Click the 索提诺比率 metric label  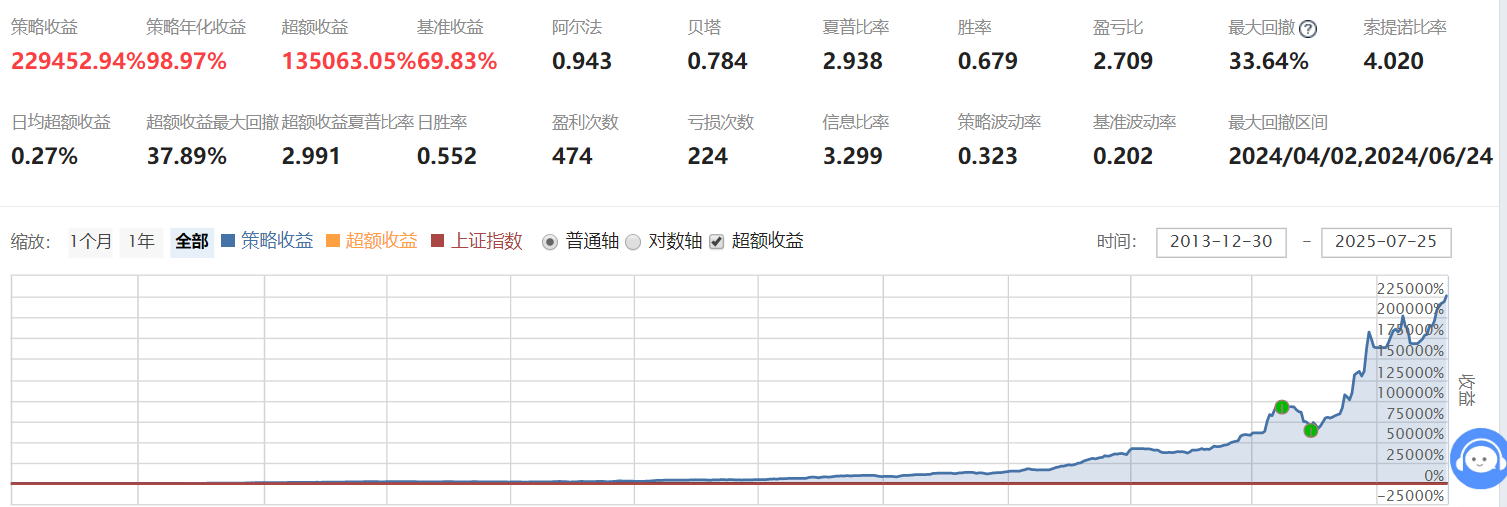pos(1404,28)
